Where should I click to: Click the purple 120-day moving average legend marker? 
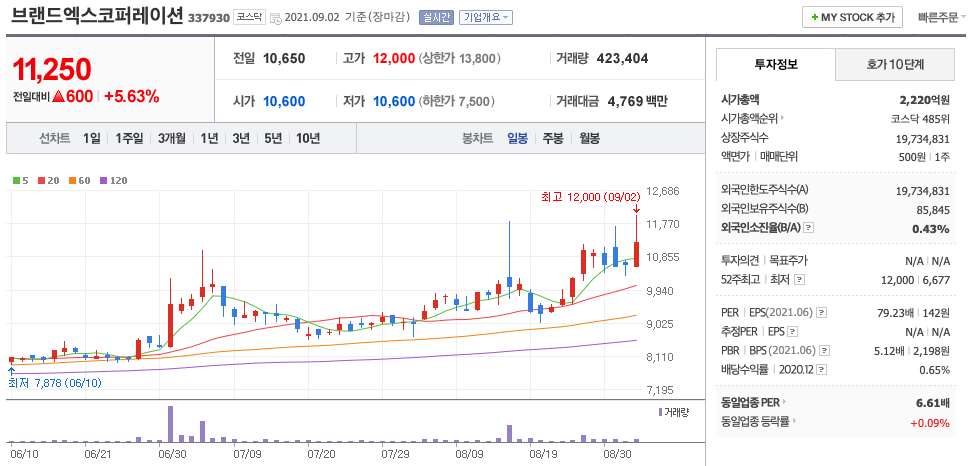tap(103, 181)
